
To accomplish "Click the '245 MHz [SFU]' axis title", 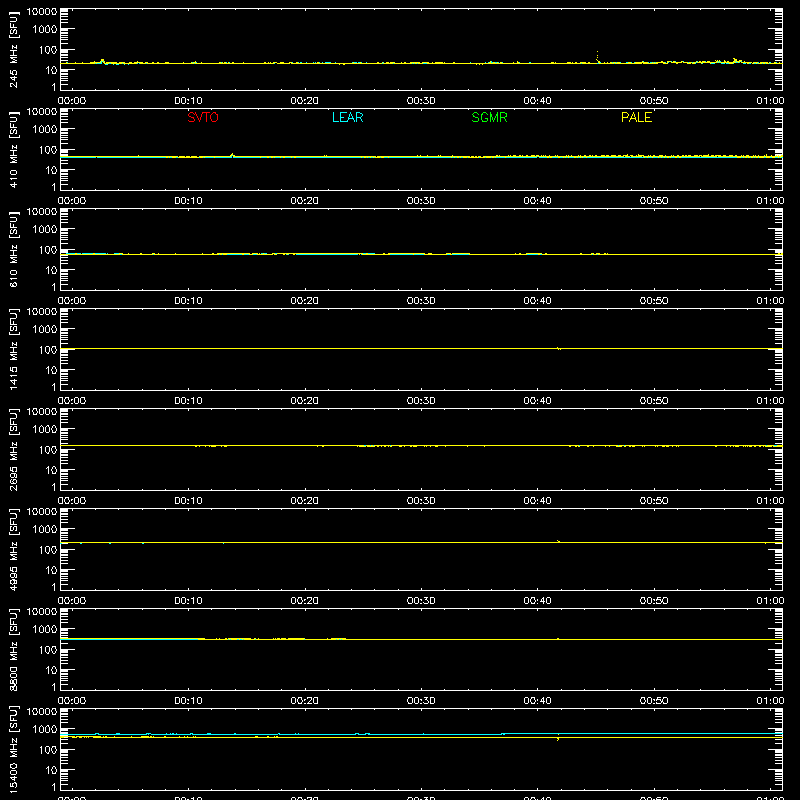I will (x=14, y=49).
